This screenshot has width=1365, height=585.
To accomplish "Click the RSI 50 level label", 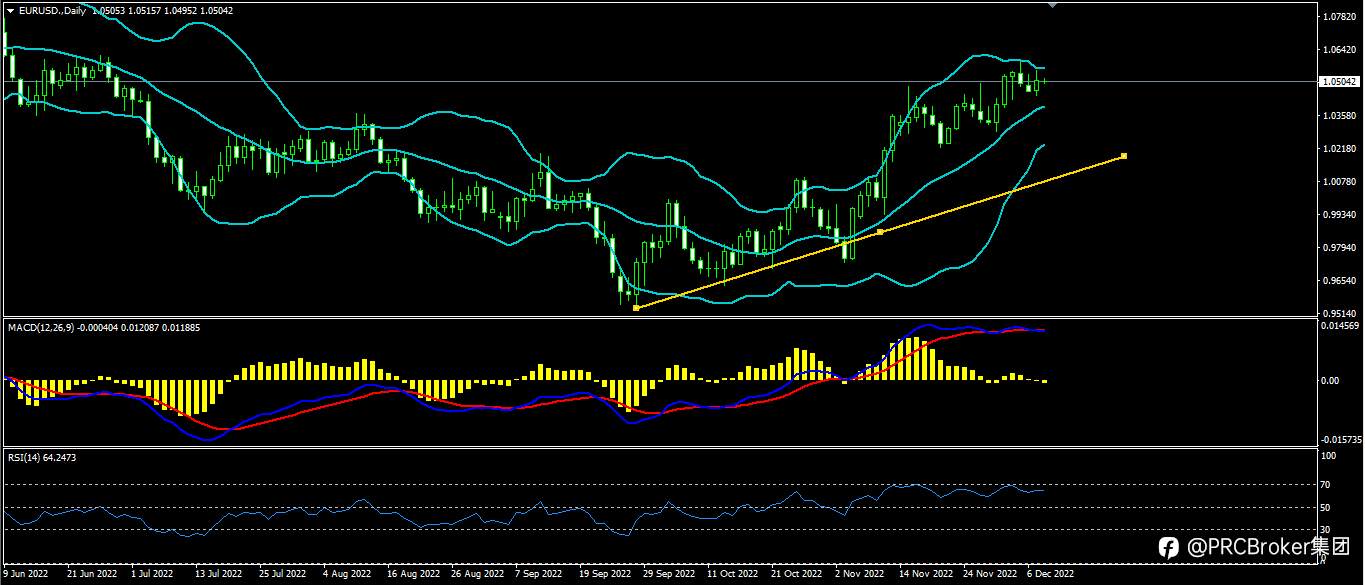I will pyautogui.click(x=1326, y=508).
